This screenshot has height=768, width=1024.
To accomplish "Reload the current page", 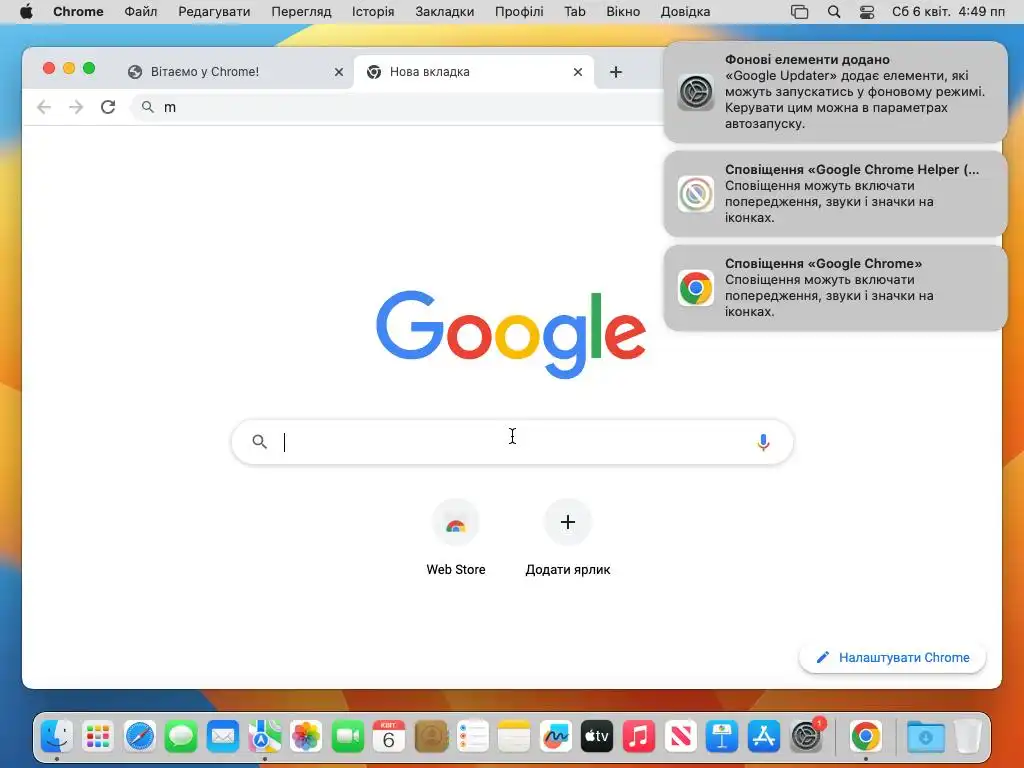I will [108, 107].
